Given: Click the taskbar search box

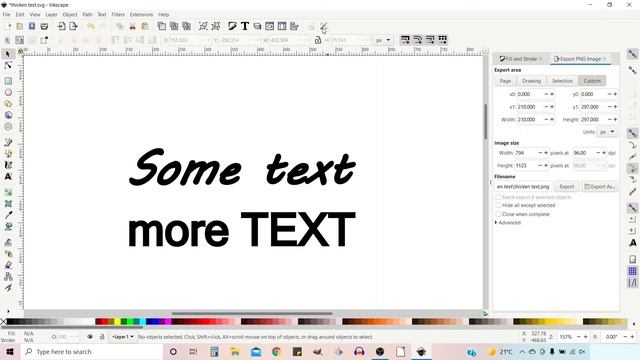Looking at the screenshot, I should [x=91, y=351].
